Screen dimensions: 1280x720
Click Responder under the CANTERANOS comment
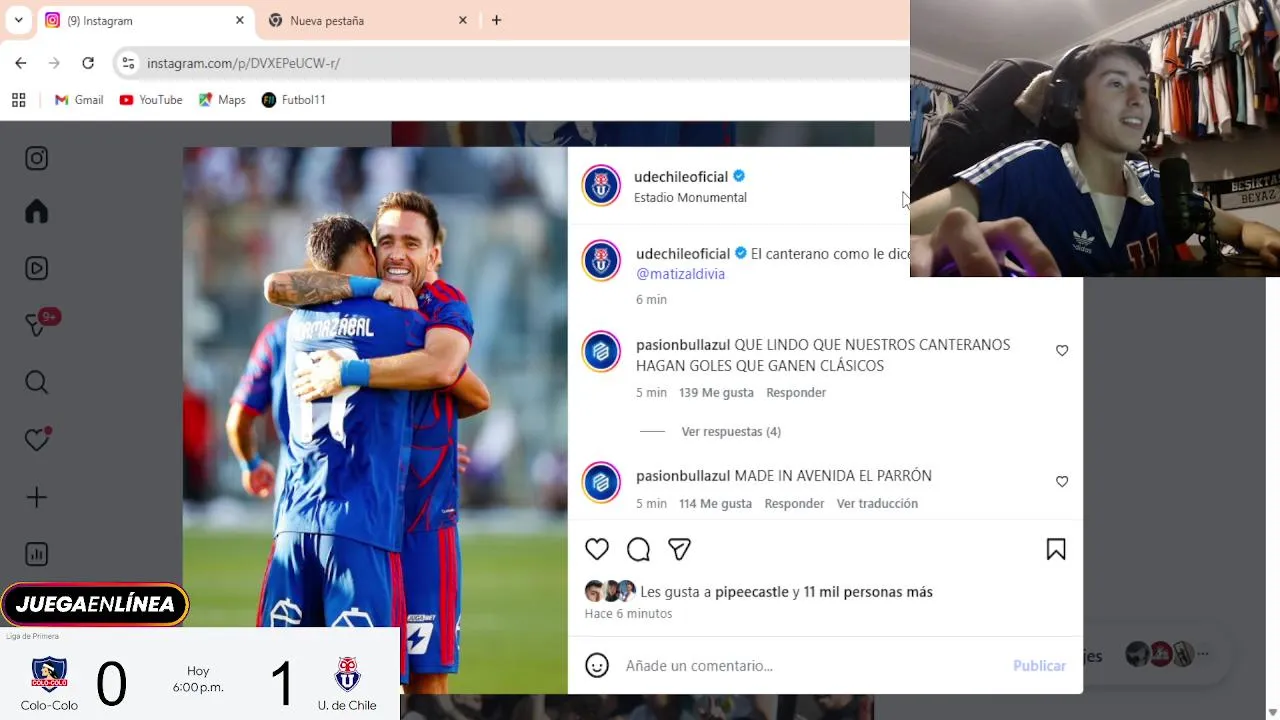pyautogui.click(x=796, y=392)
